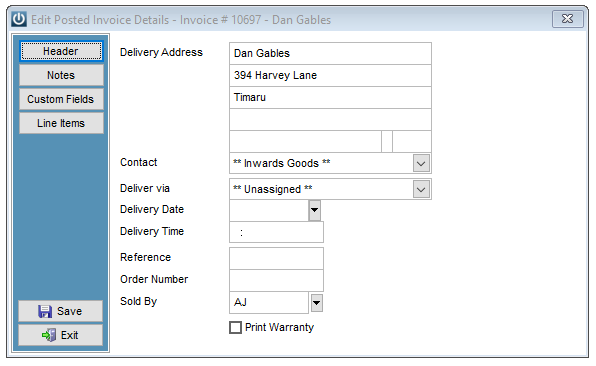Open the Custom Fields section

[x=61, y=99]
